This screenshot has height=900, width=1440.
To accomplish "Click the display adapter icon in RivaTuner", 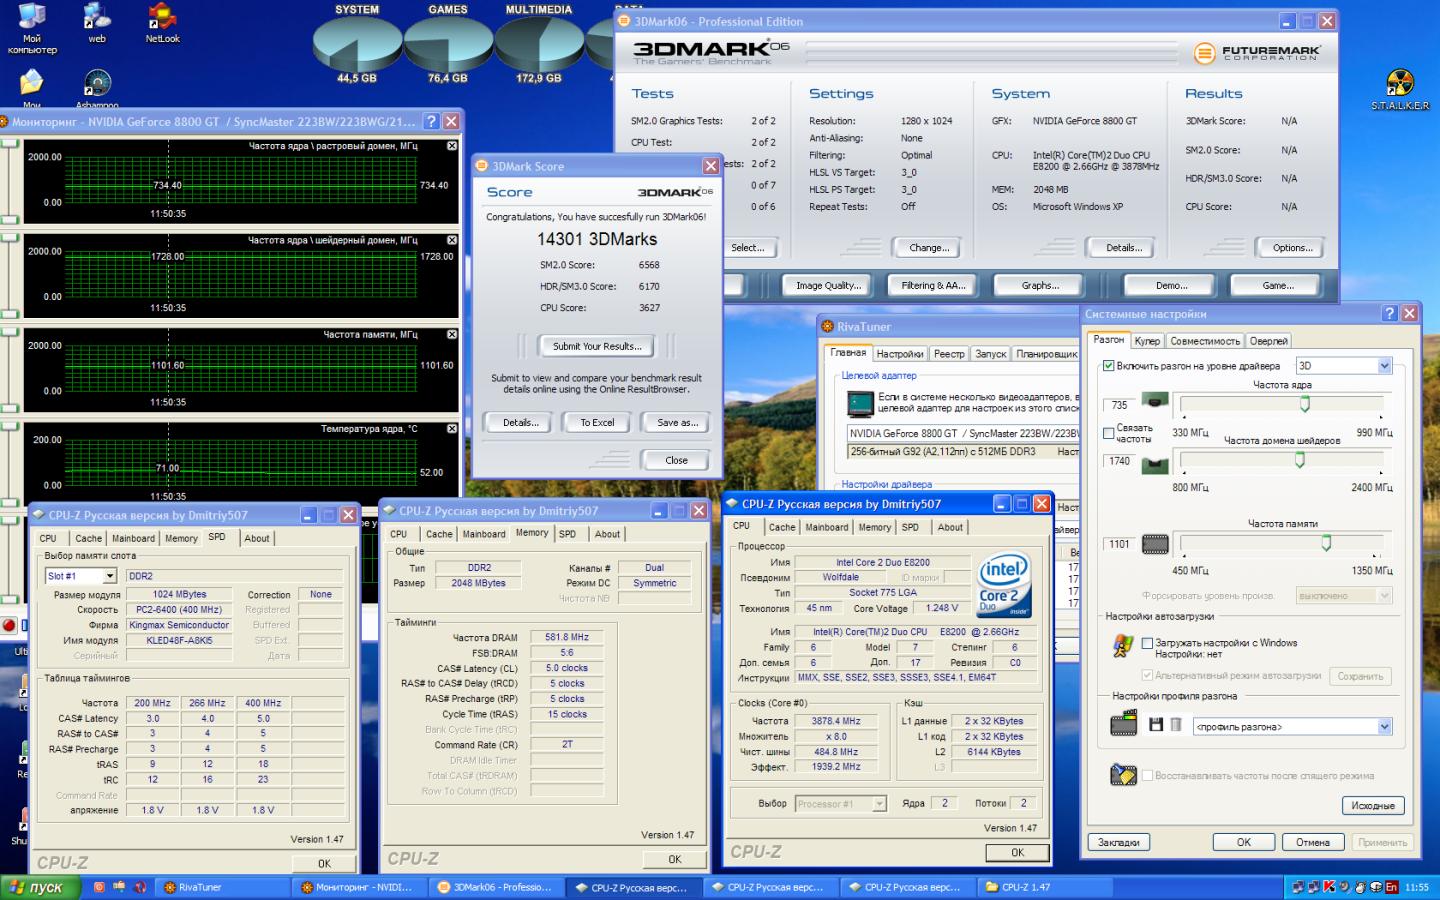I will [x=860, y=404].
